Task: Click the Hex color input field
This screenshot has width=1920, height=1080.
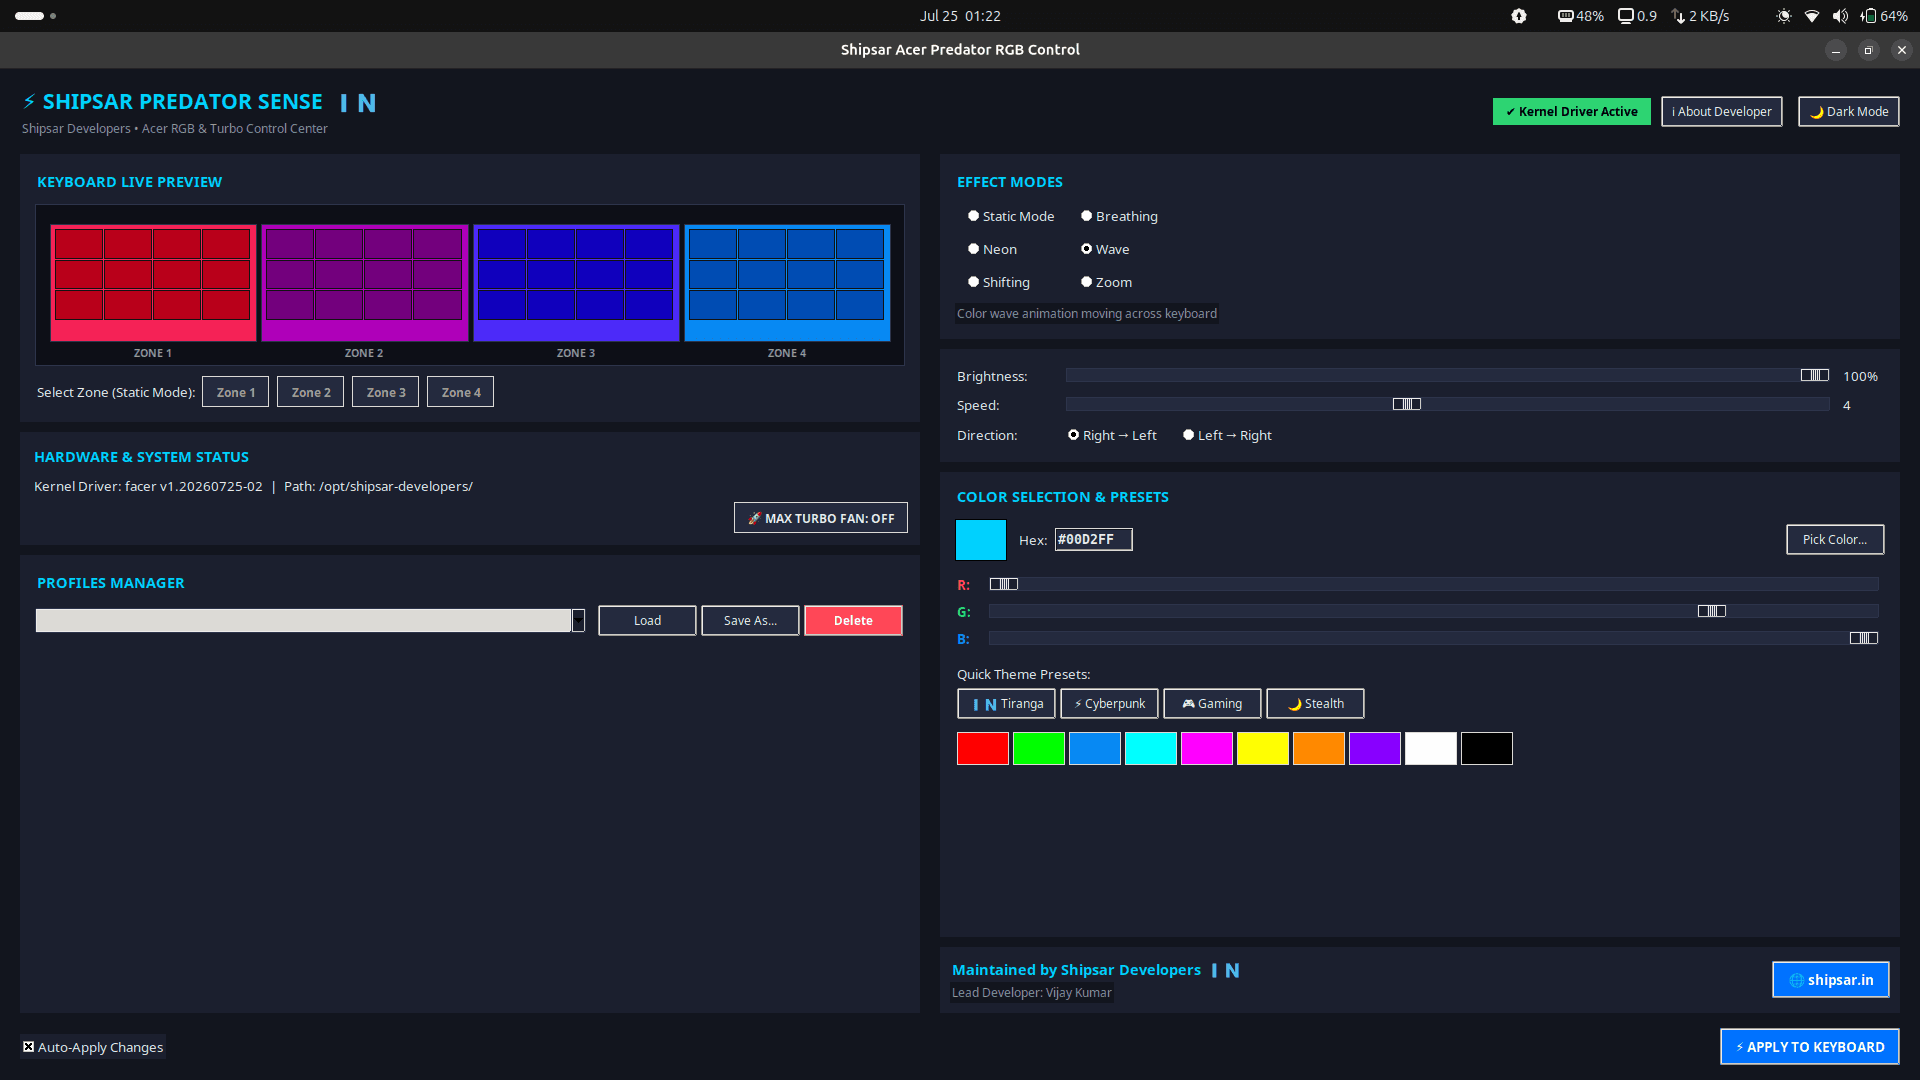Action: [x=1093, y=539]
